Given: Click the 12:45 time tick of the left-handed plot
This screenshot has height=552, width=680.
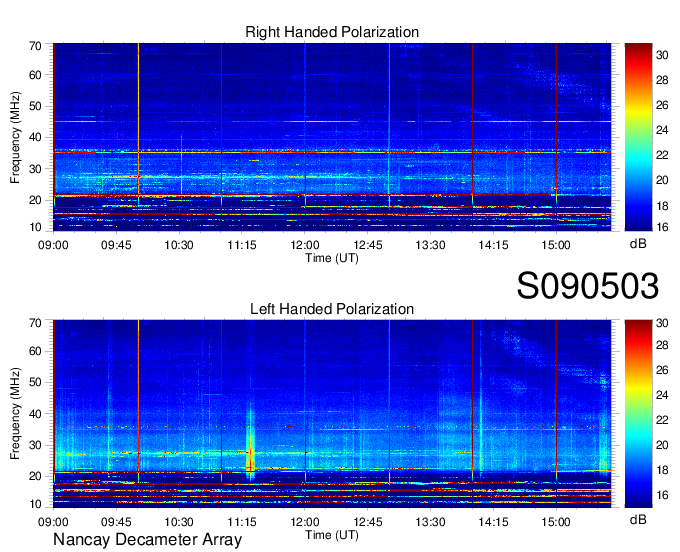Looking at the screenshot, I should coord(368,522).
